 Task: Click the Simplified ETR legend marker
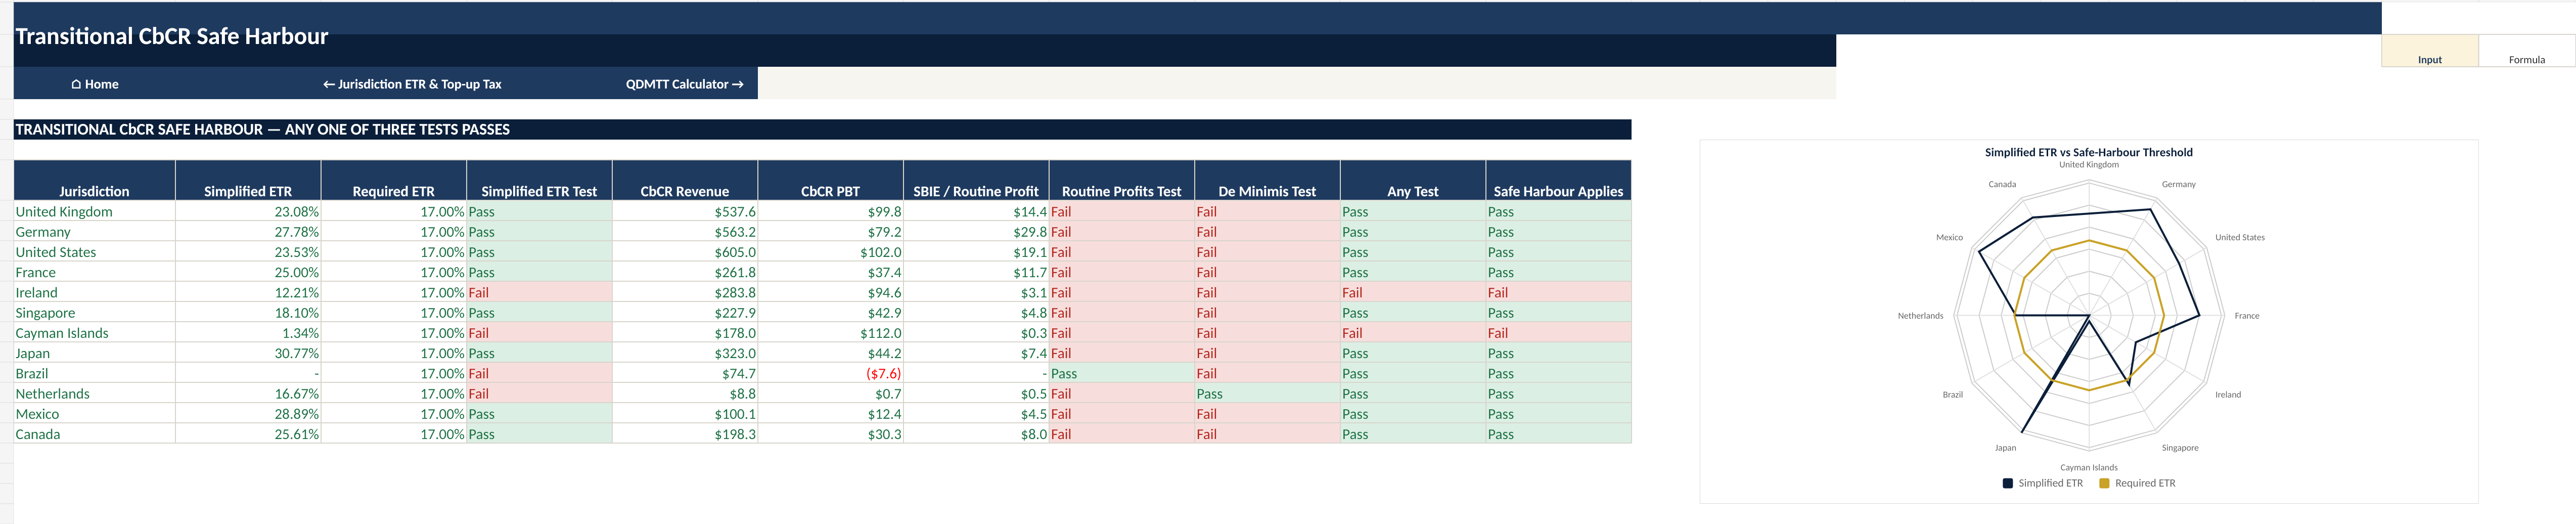[2007, 483]
